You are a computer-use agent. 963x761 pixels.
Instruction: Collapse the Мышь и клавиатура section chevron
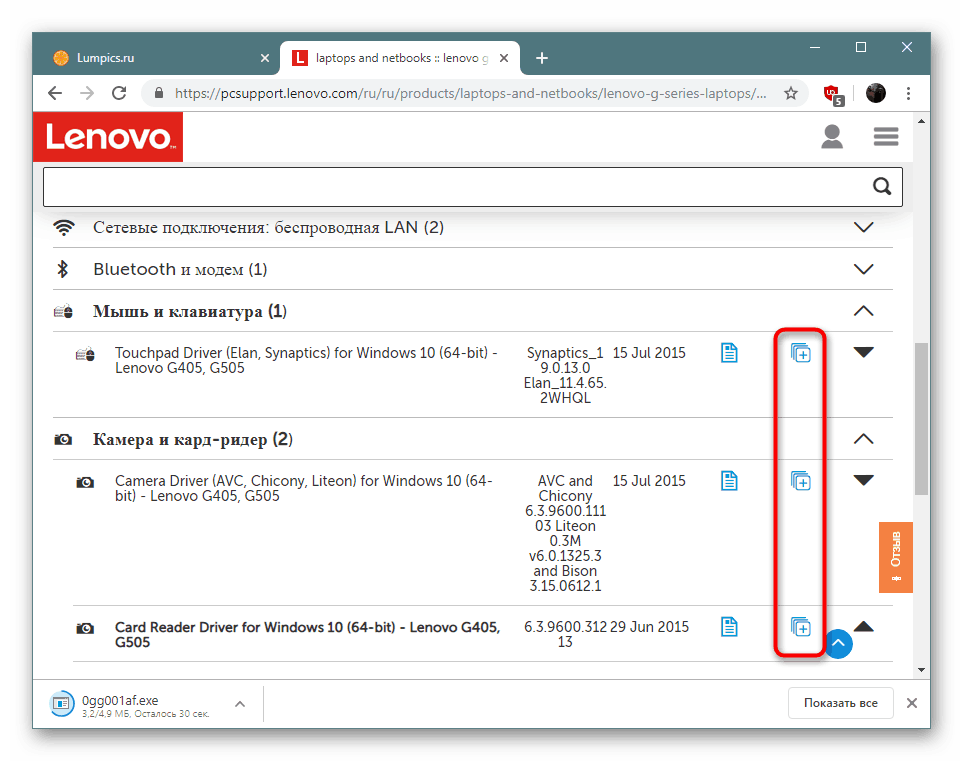pos(864,311)
